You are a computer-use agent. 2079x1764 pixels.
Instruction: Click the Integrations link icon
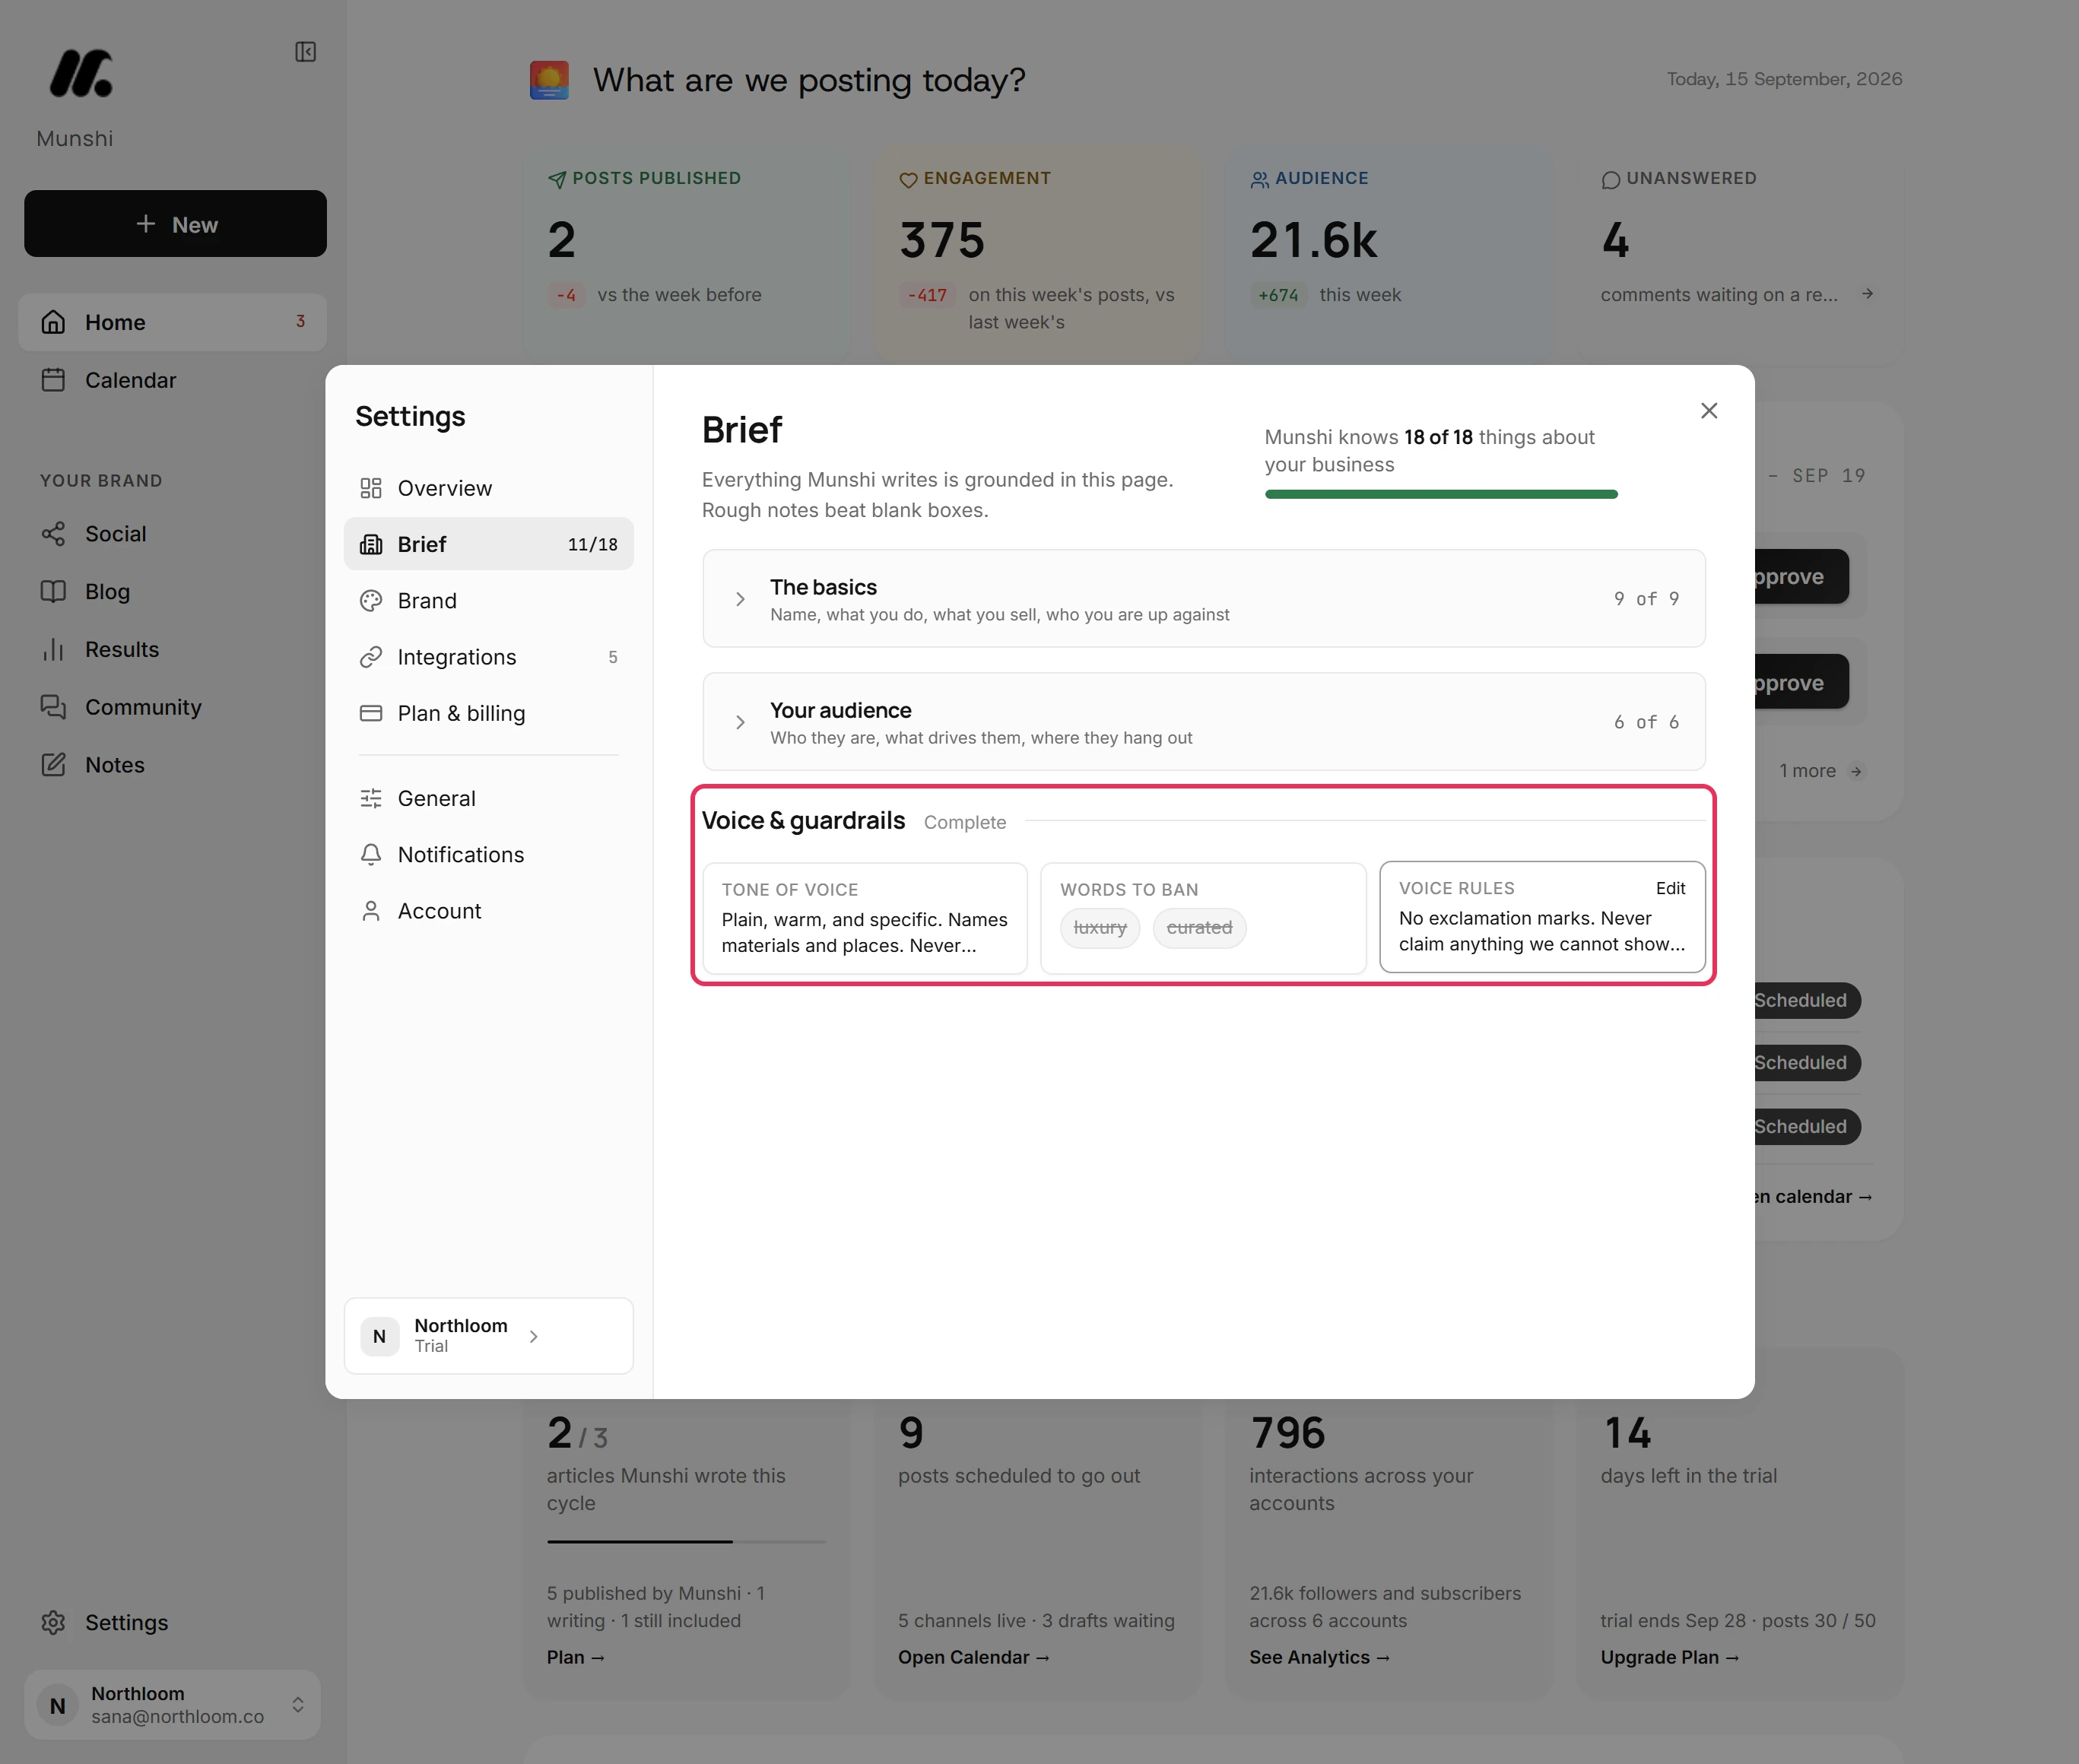pos(371,657)
